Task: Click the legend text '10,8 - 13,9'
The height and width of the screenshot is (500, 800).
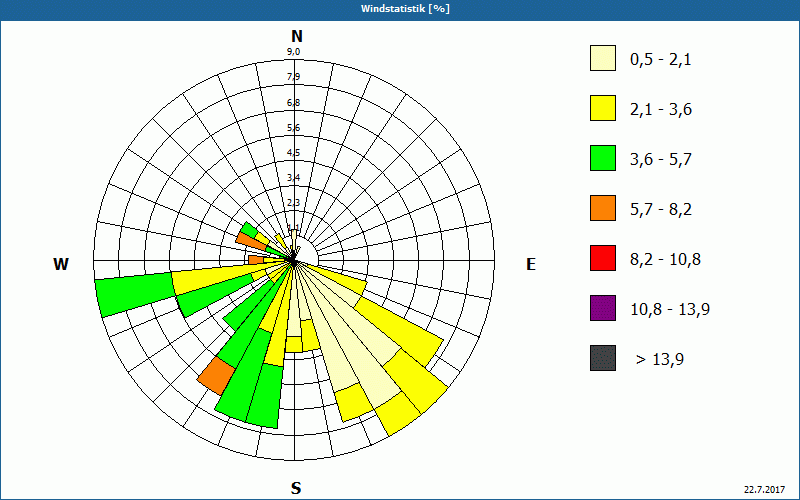Action: point(670,310)
